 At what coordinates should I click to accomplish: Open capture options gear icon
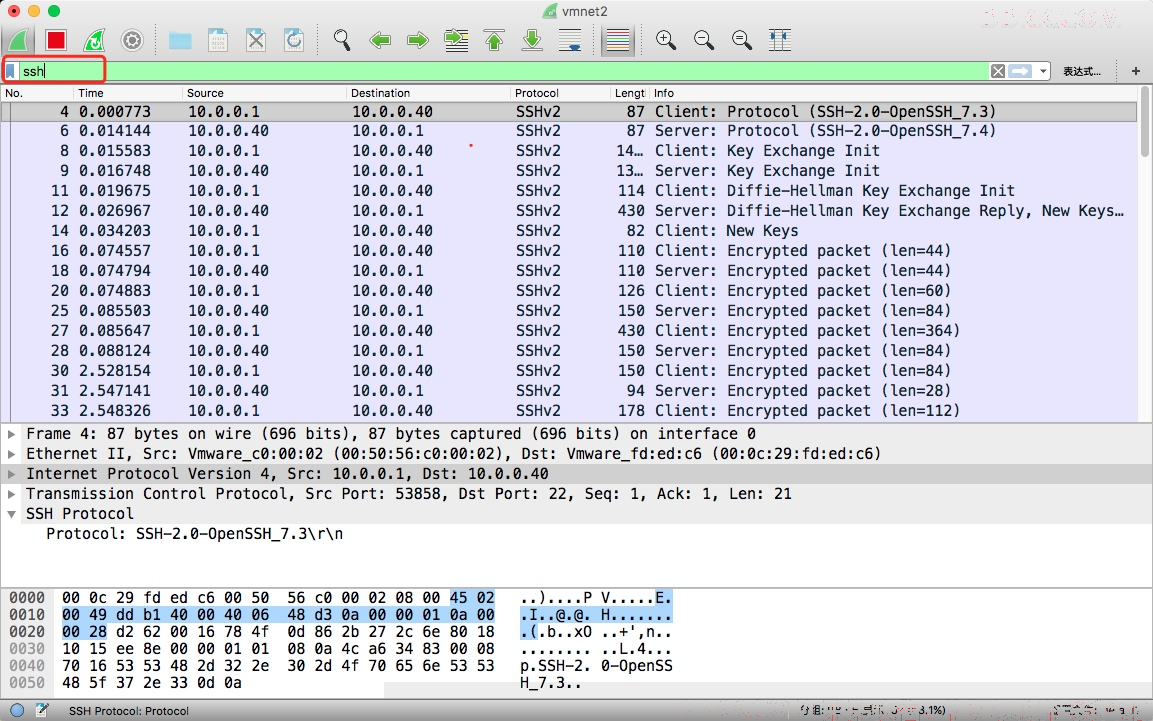[132, 40]
